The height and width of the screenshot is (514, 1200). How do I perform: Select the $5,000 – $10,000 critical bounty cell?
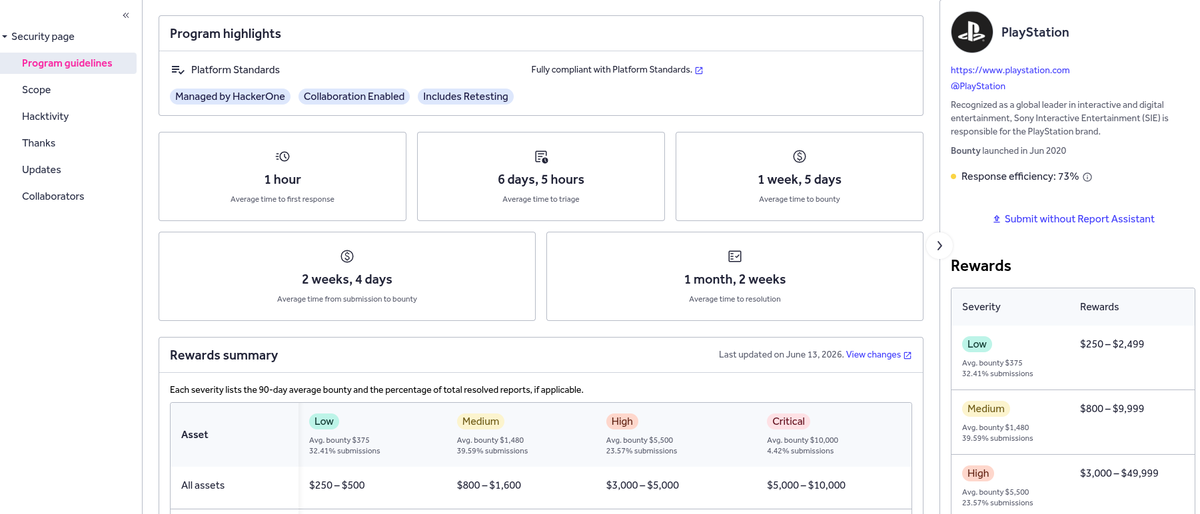pyautogui.click(x=806, y=485)
